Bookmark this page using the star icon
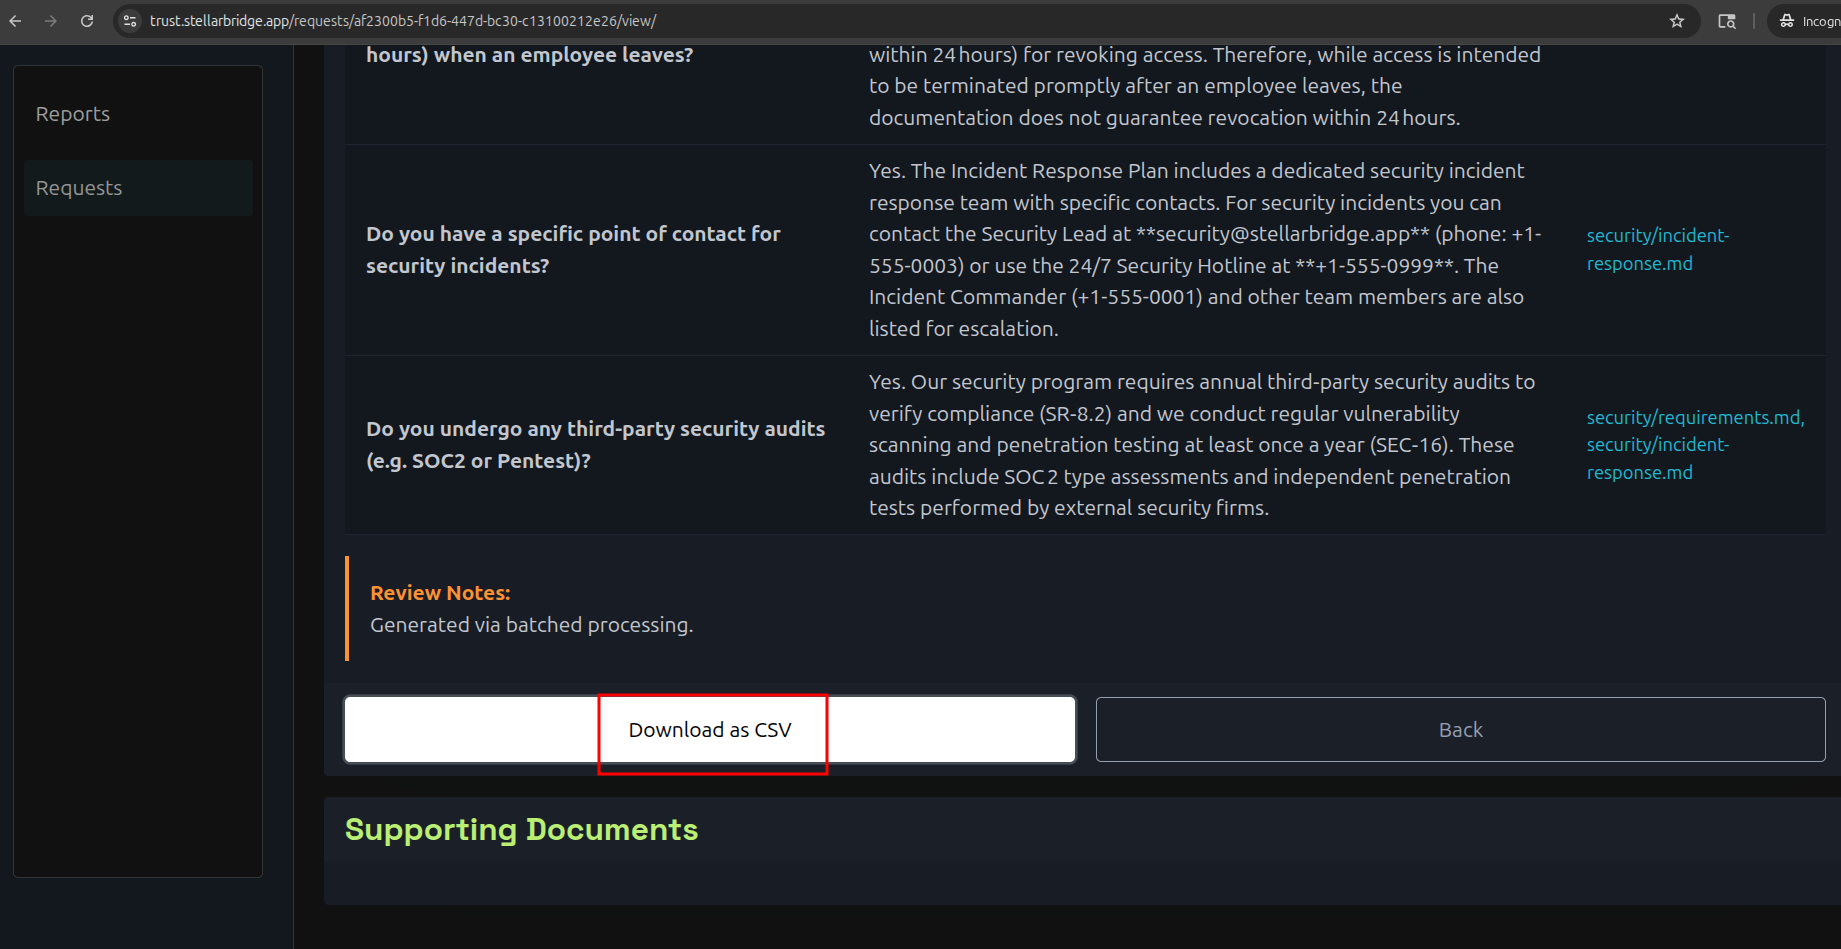 pyautogui.click(x=1677, y=20)
